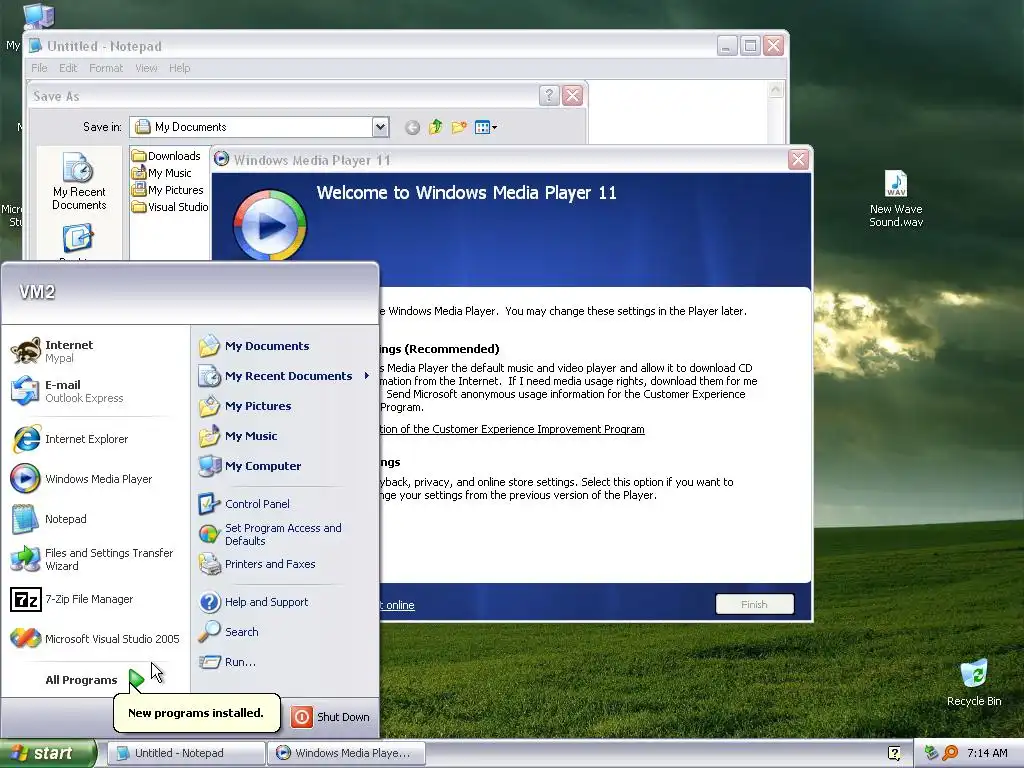Open My Pictures in Start menu
The height and width of the screenshot is (768, 1024).
(x=285, y=406)
